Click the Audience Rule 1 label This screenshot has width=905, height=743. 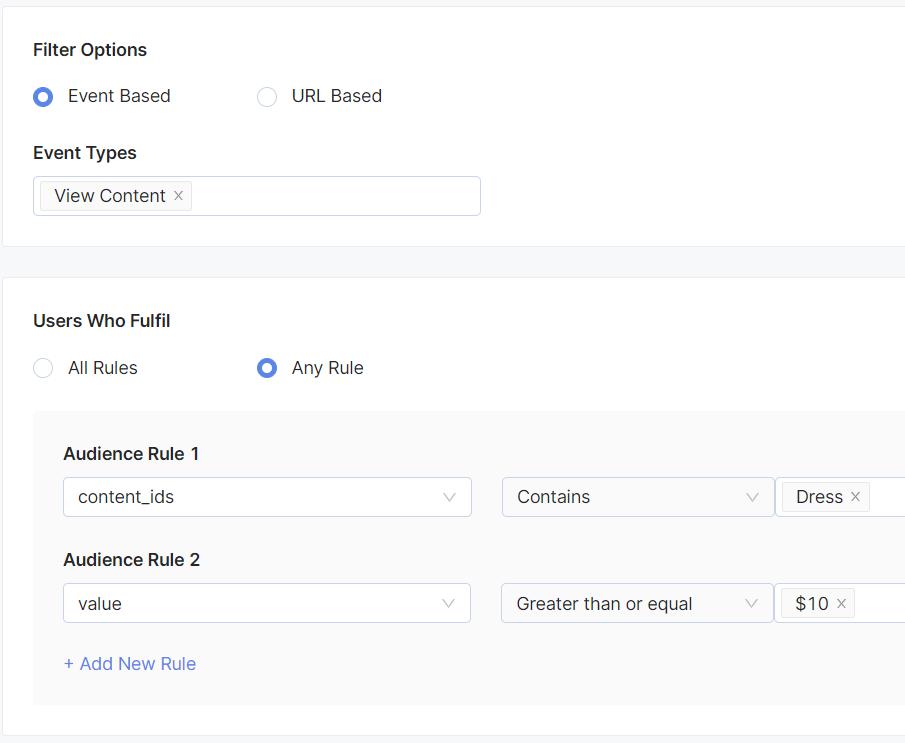click(x=131, y=454)
